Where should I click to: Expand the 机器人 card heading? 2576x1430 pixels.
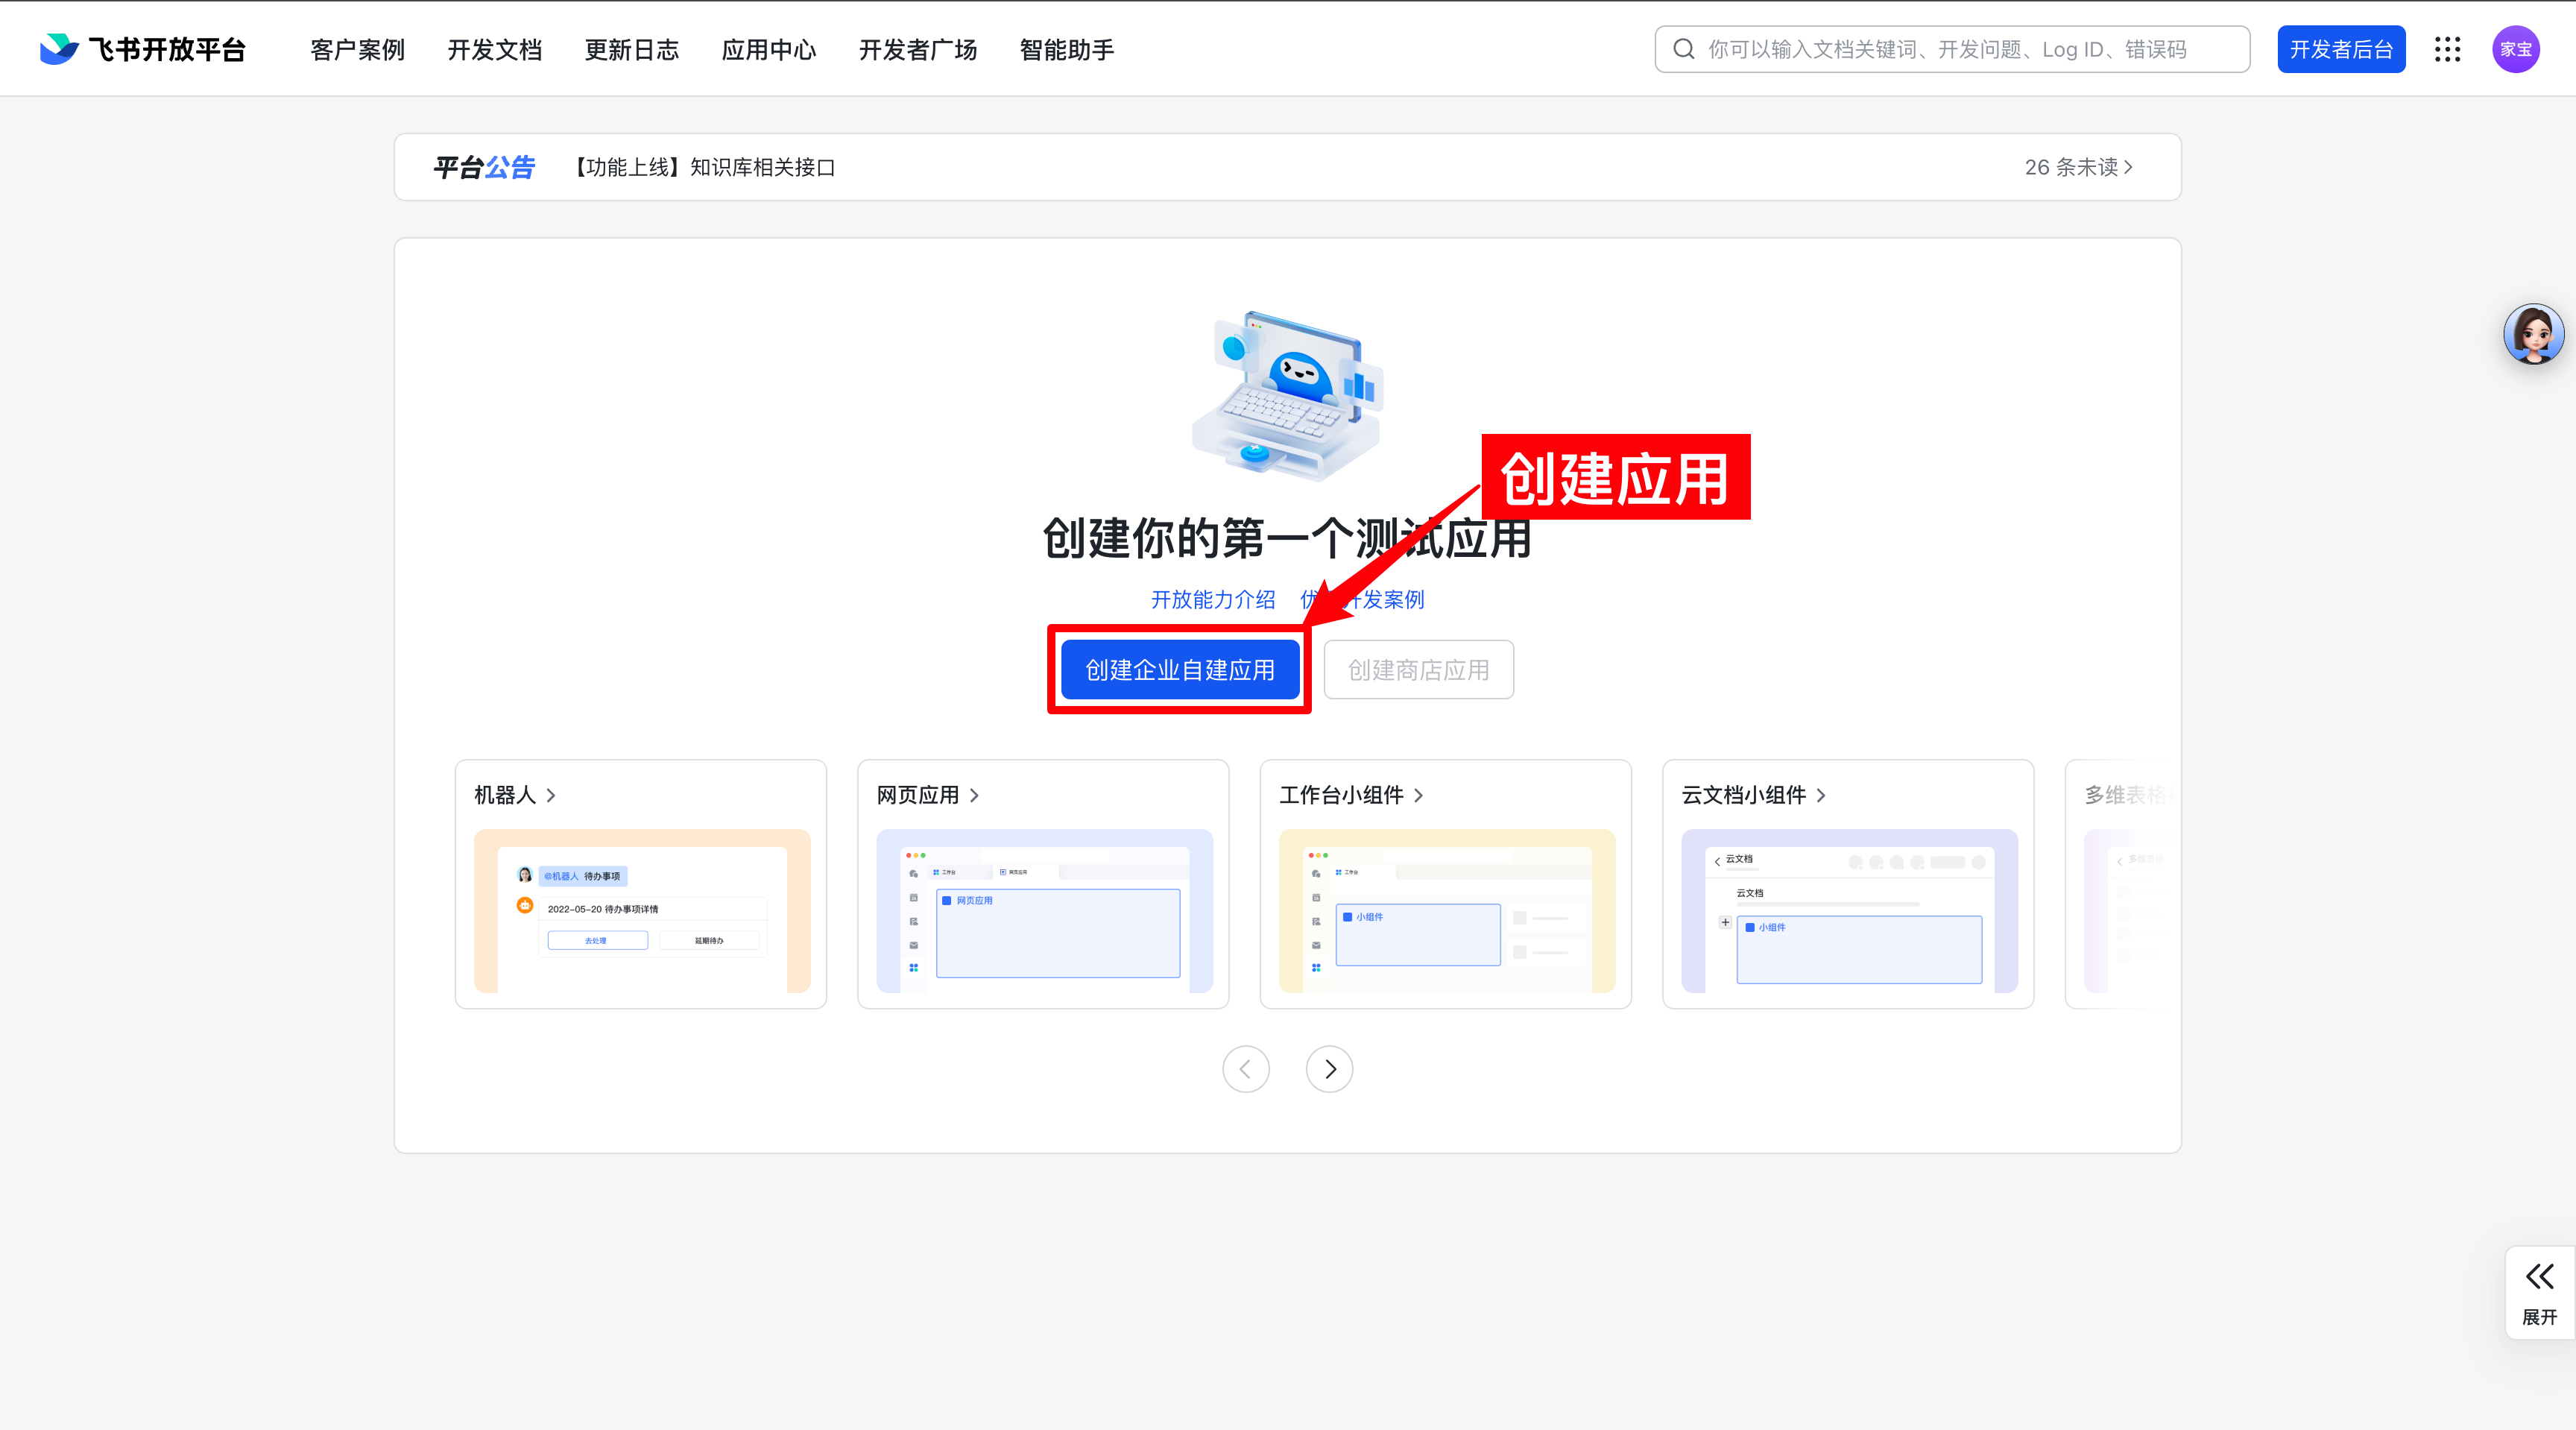pyautogui.click(x=515, y=795)
